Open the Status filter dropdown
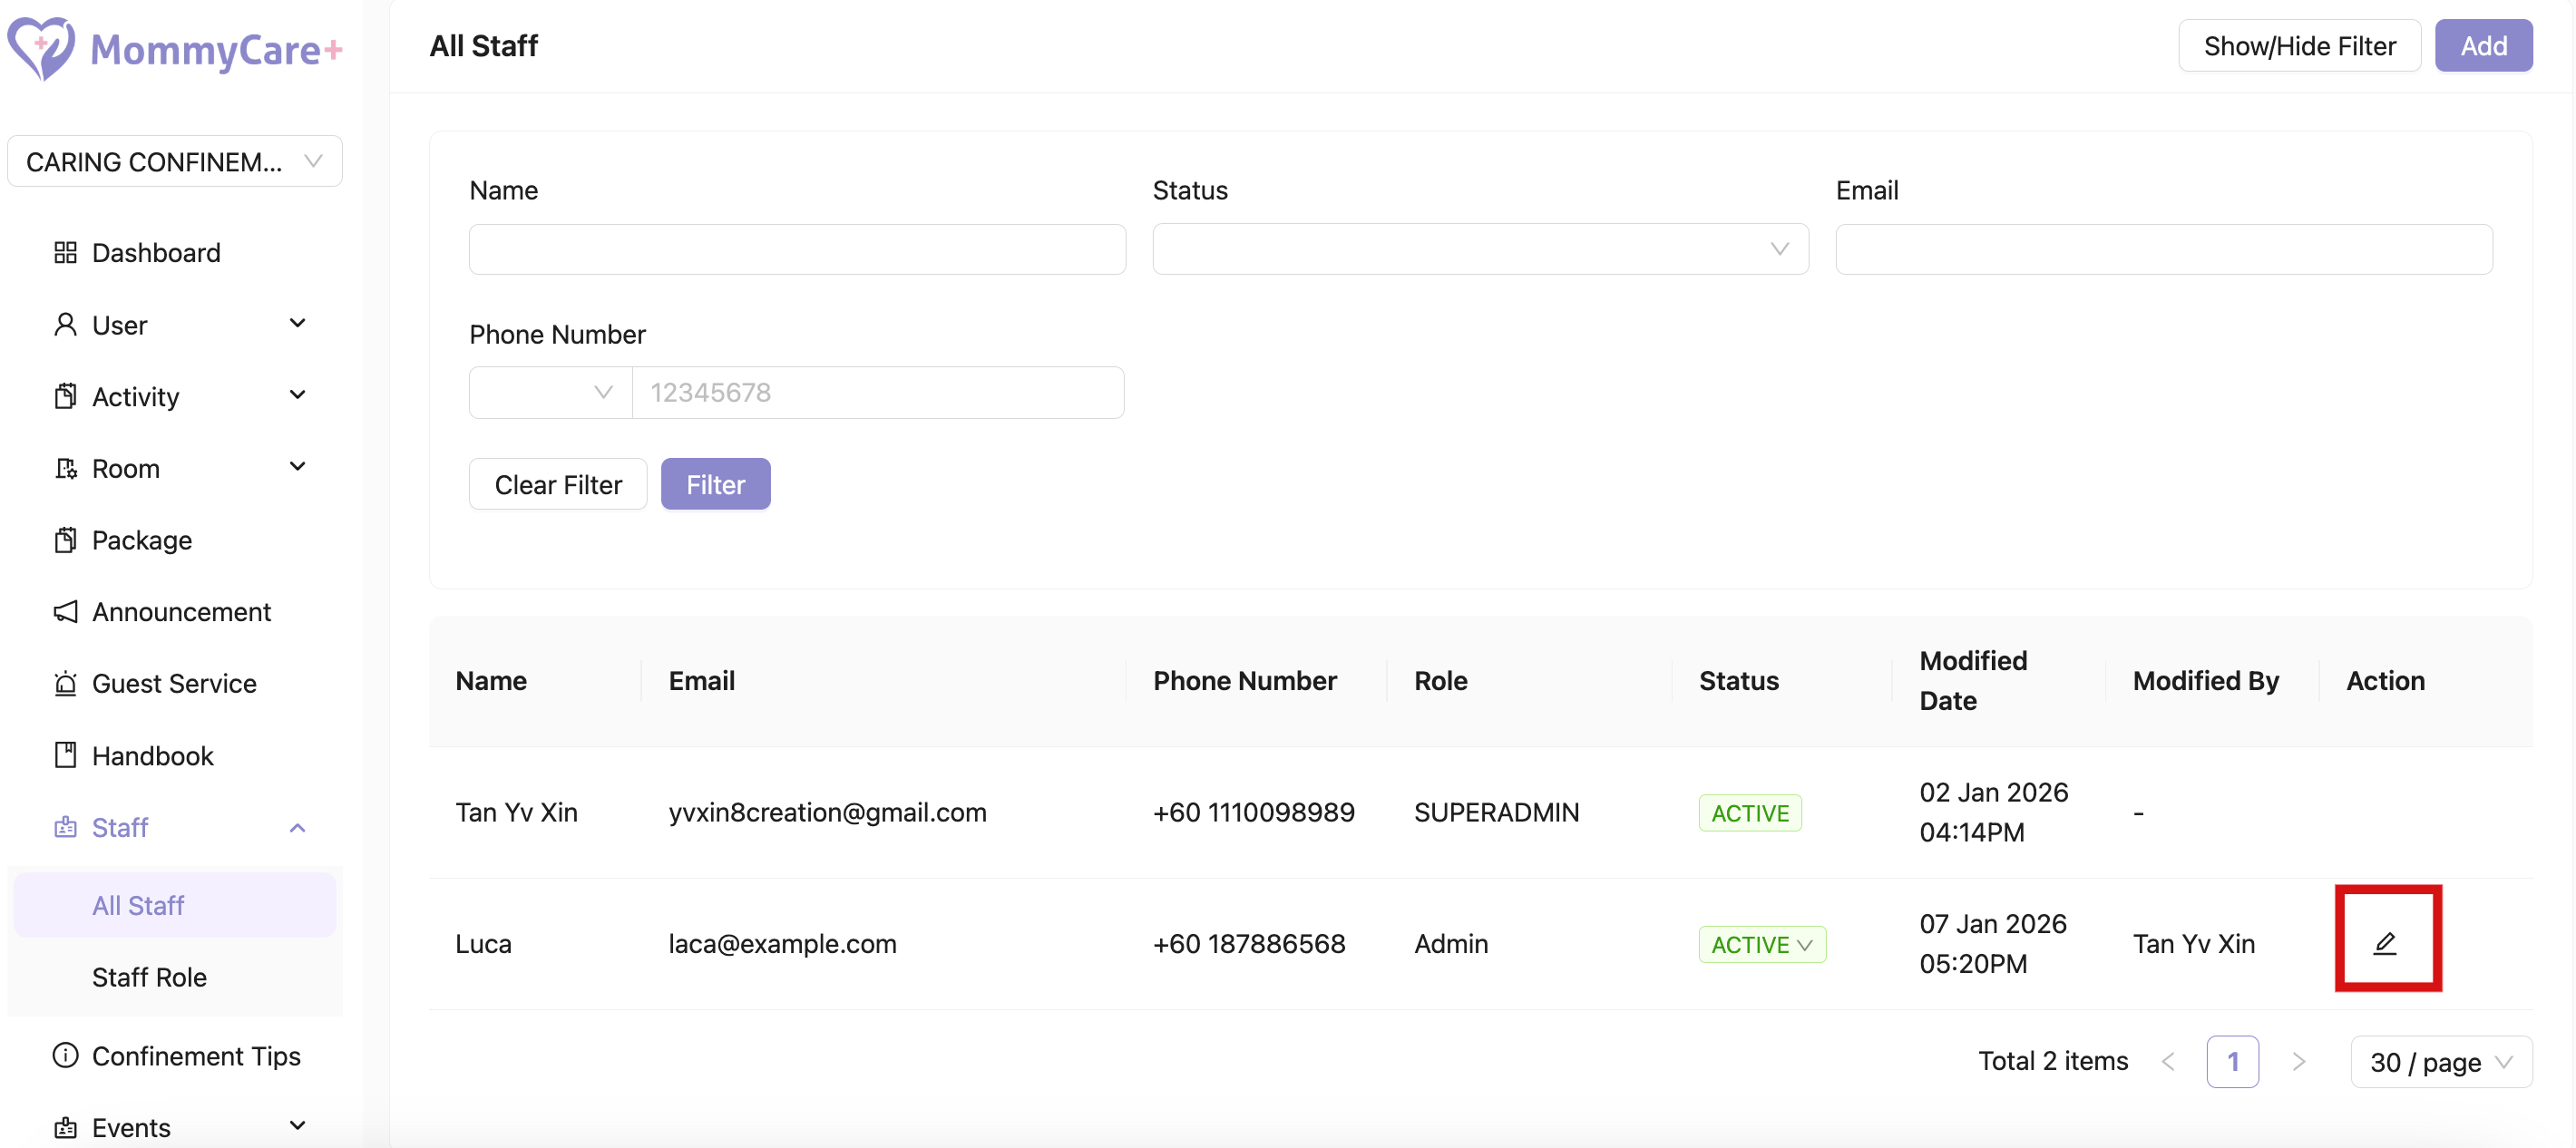This screenshot has width=2576, height=1148. (x=1479, y=249)
